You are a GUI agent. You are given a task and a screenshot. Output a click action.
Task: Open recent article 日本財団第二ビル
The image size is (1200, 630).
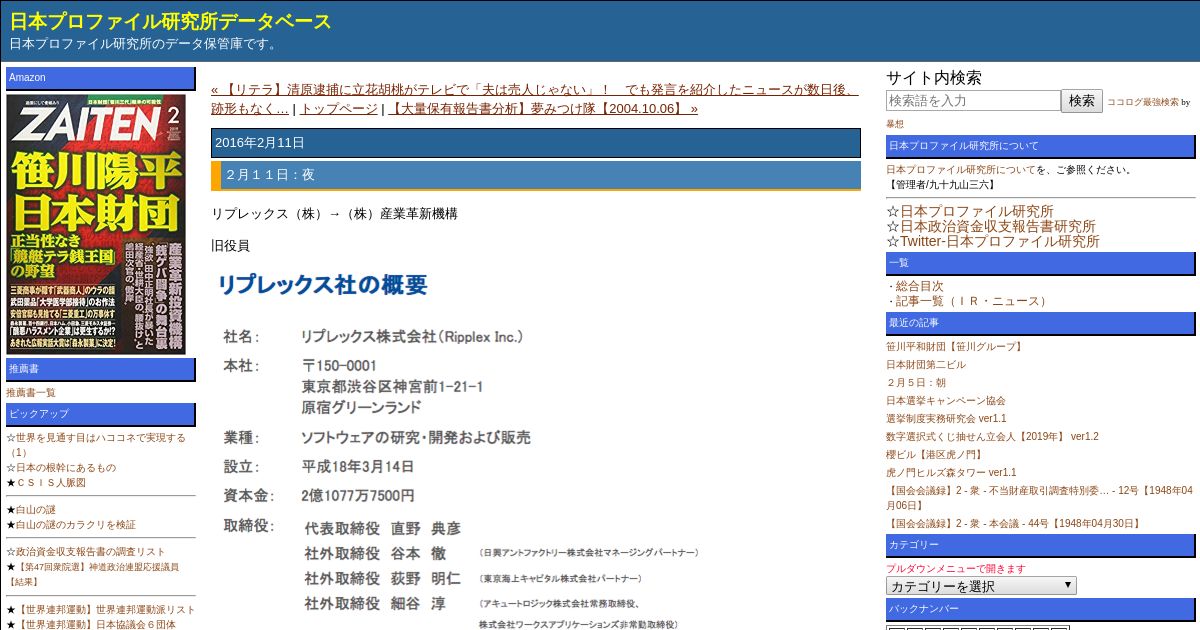926,365
